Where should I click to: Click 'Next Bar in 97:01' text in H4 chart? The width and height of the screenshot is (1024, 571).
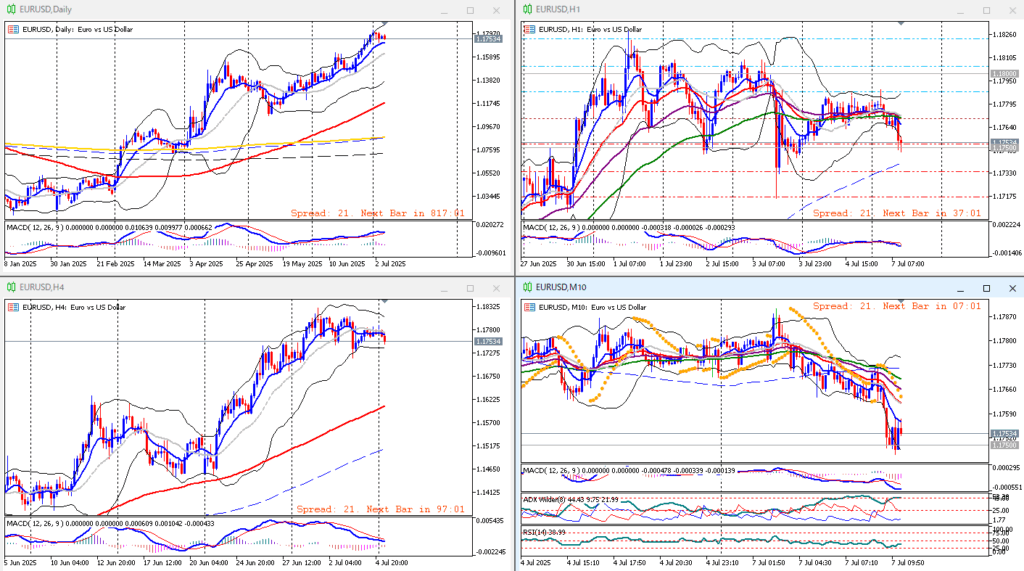click(x=415, y=509)
